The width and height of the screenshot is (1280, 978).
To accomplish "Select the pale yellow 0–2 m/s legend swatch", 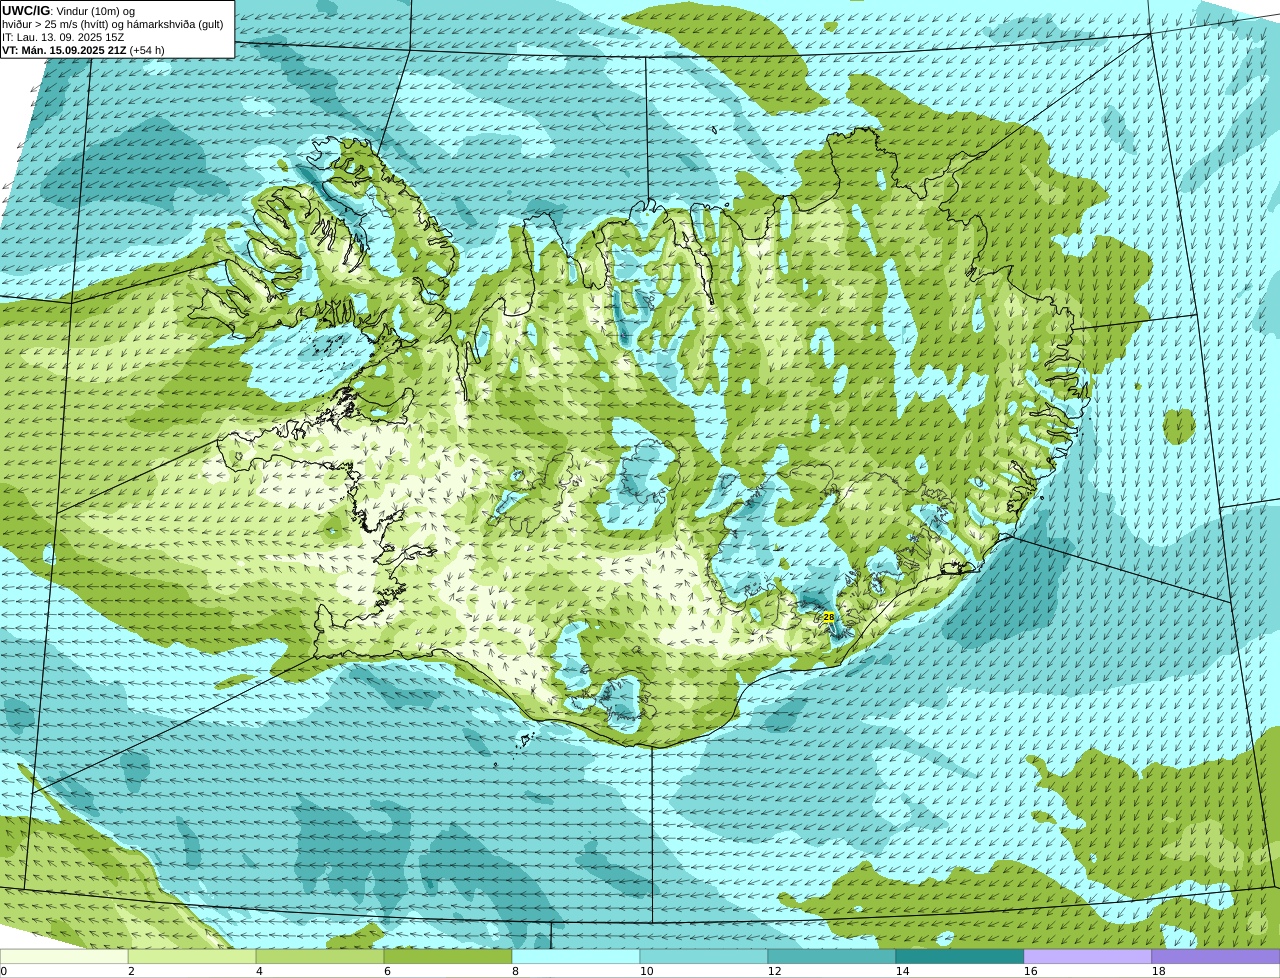I will point(64,956).
